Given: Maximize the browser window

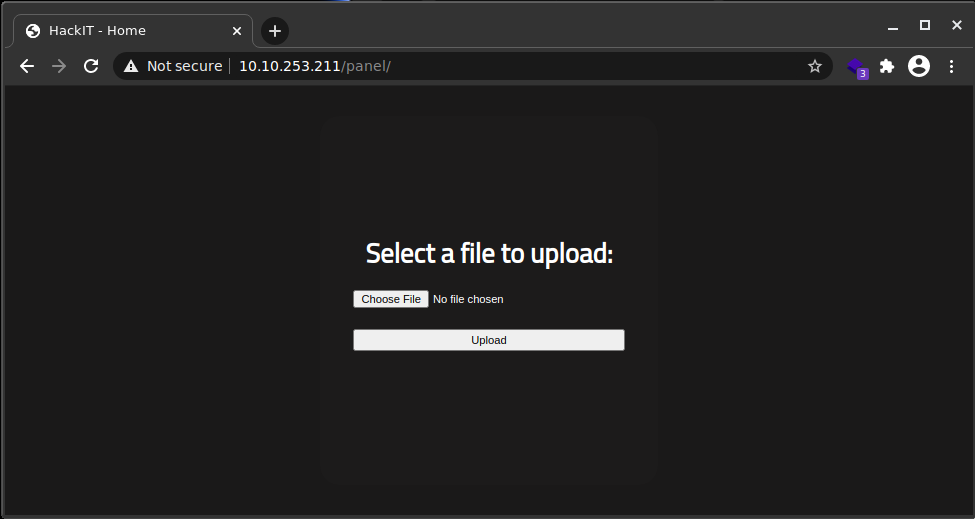Looking at the screenshot, I should coord(925,25).
